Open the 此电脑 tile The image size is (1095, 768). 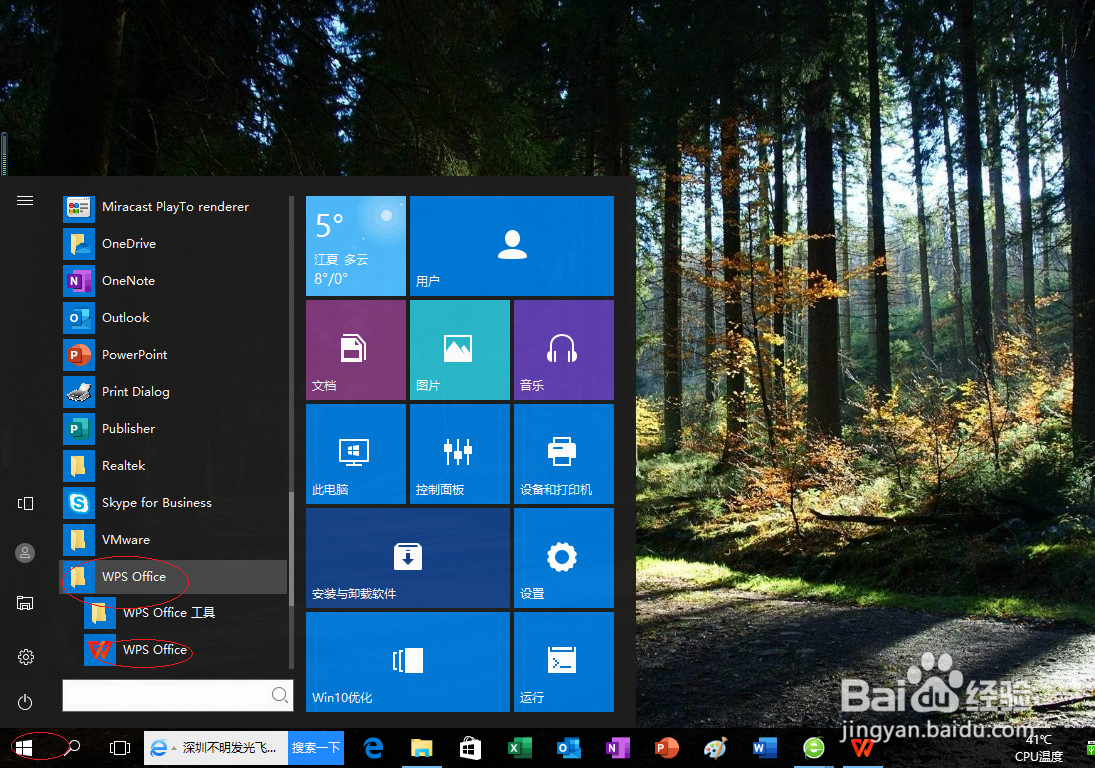pos(355,454)
